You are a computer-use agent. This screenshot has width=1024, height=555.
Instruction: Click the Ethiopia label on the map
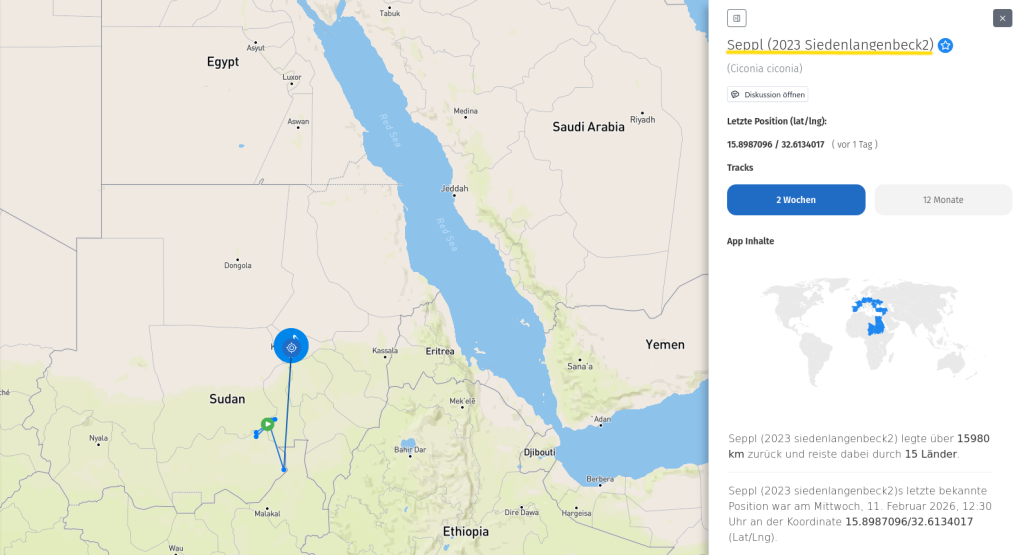coord(466,531)
